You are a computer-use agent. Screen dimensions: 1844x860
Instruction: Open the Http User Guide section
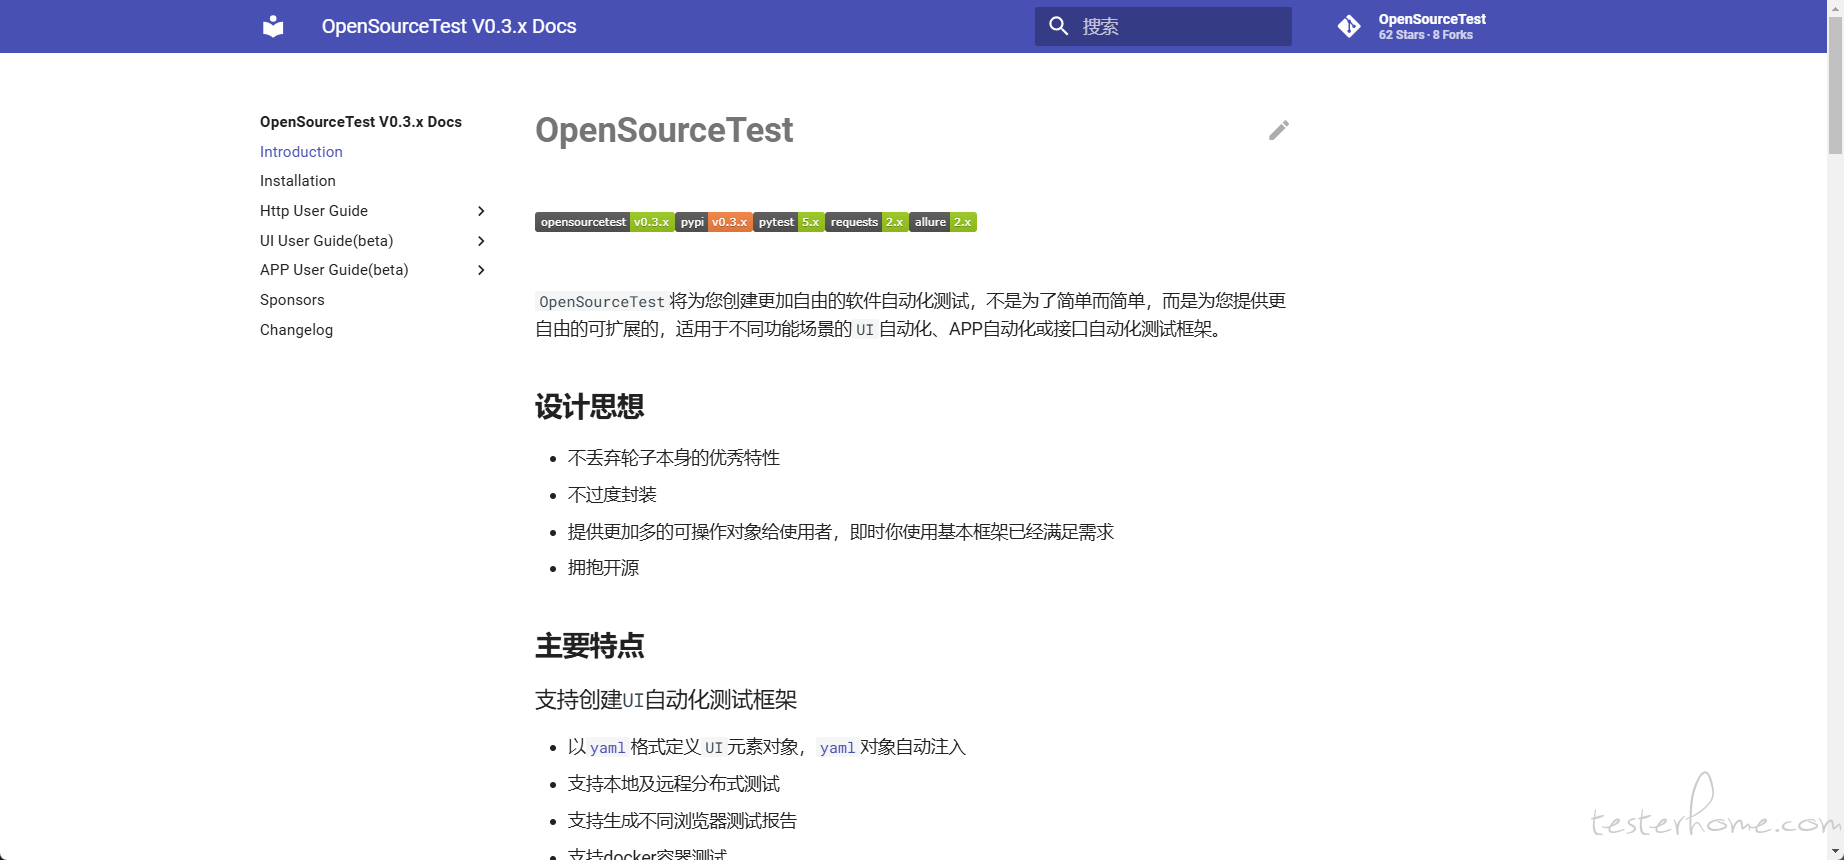click(314, 211)
